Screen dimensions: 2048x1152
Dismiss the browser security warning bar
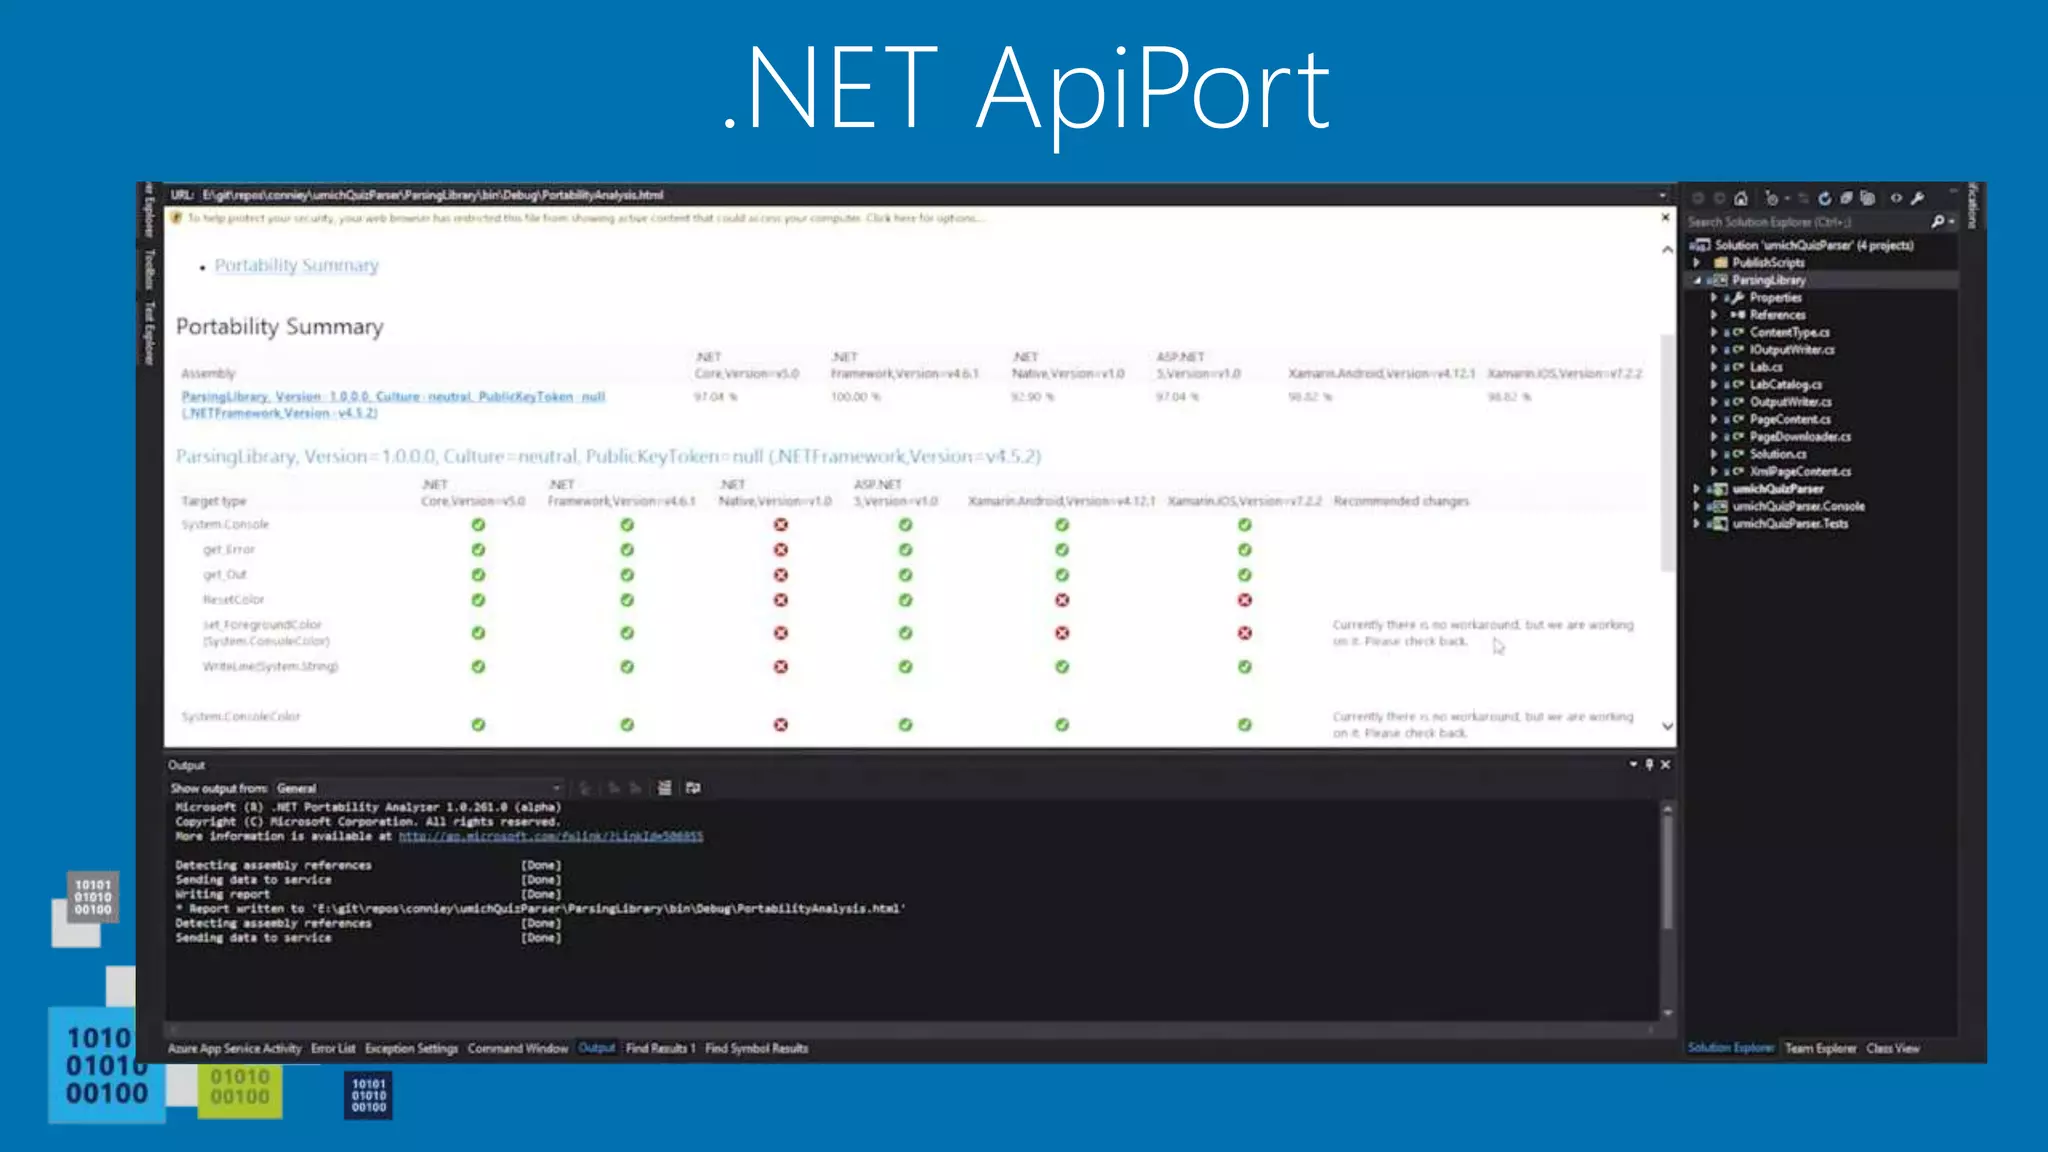1665,217
